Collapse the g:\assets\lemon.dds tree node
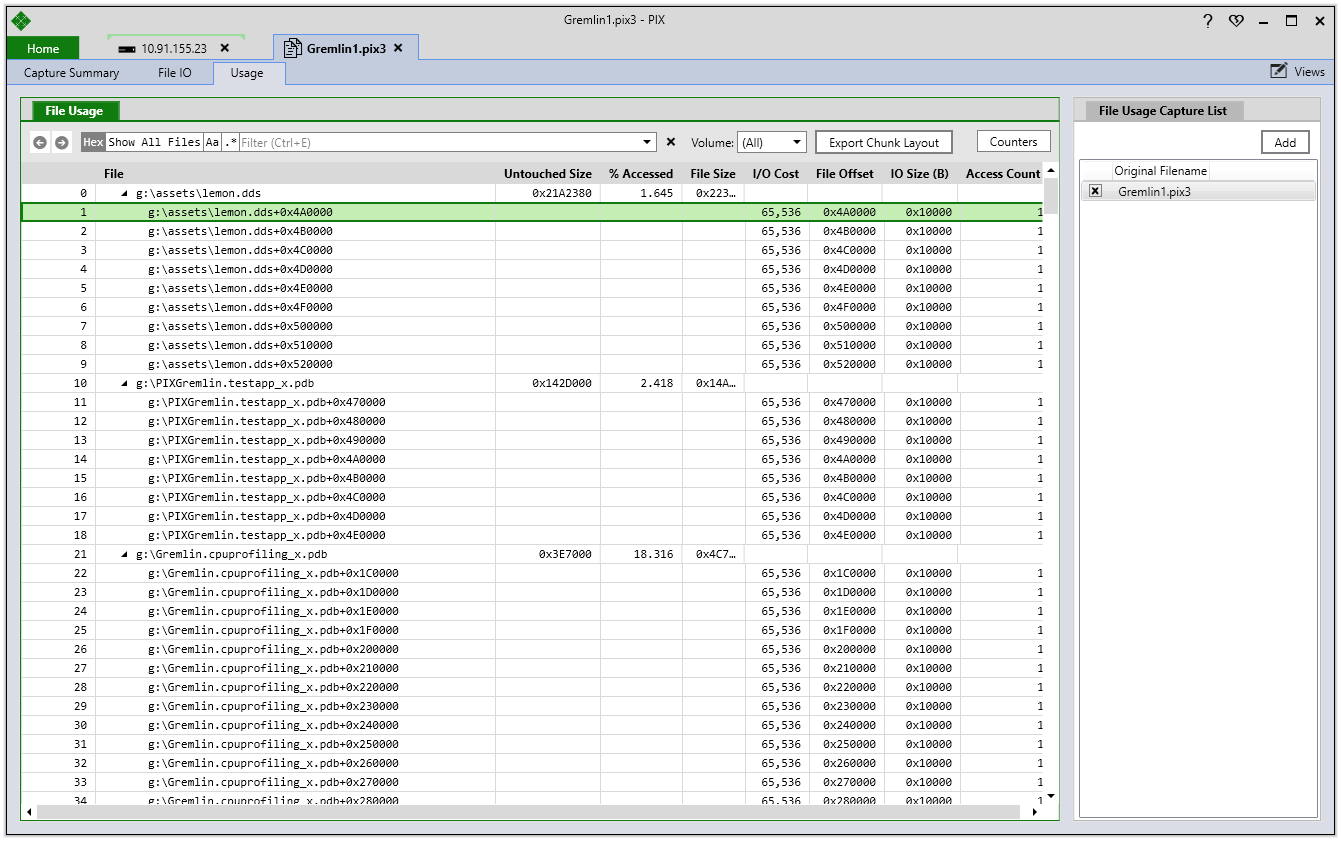 pyautogui.click(x=124, y=193)
